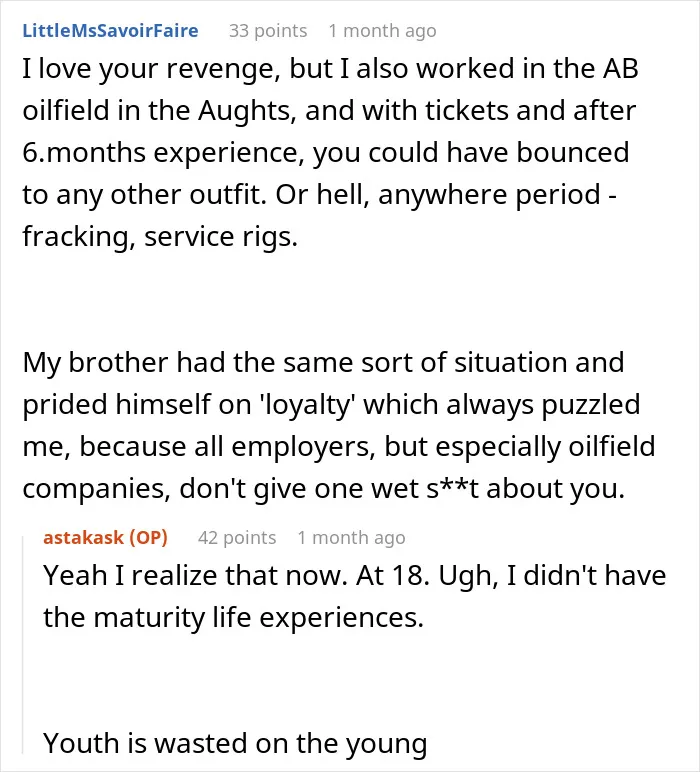Click the quoted word 'loyalty'
Screen dimensions: 700x772
click(308, 405)
